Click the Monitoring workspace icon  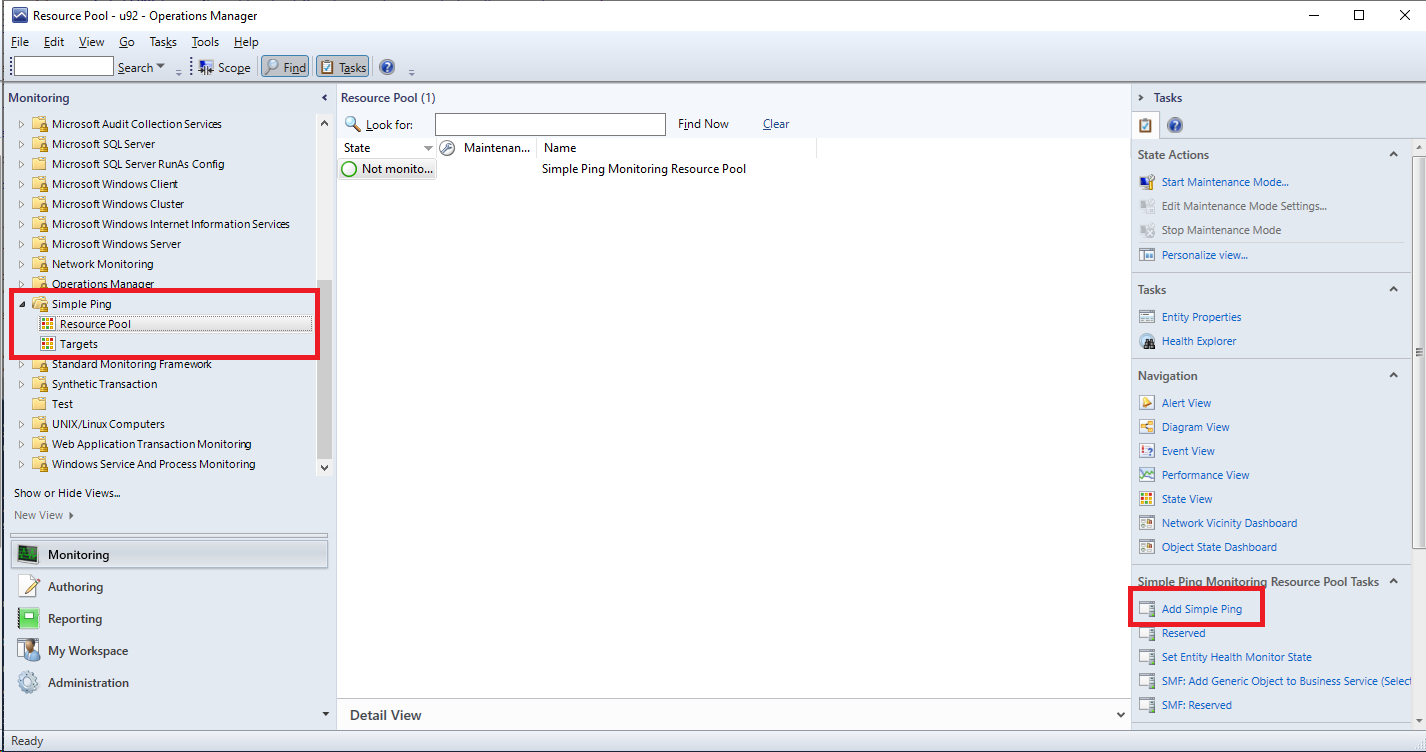[29, 555]
